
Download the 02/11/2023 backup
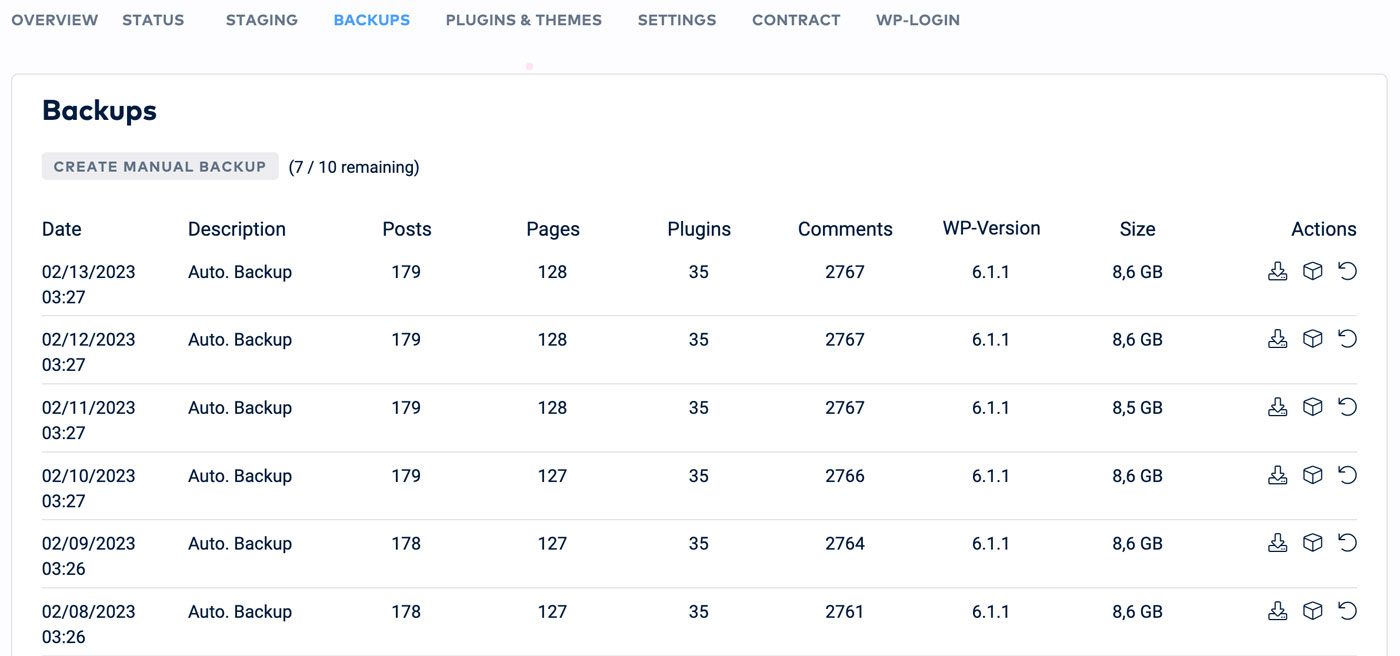tap(1277, 407)
